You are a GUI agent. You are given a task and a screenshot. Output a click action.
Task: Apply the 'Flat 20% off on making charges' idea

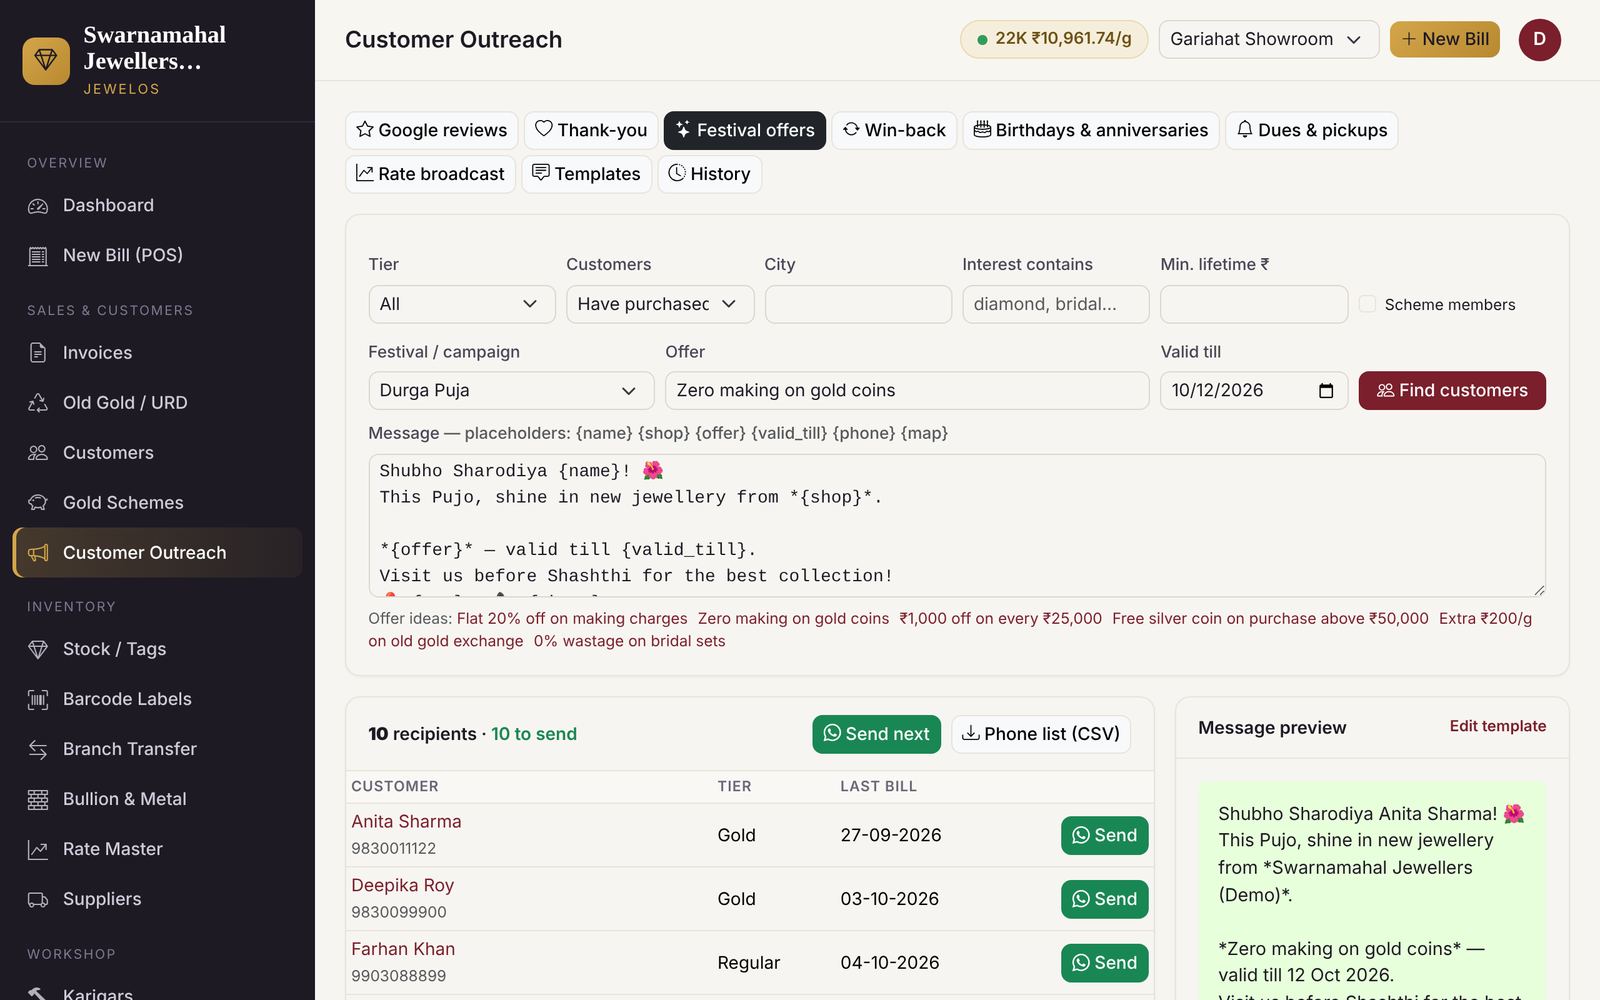click(572, 619)
